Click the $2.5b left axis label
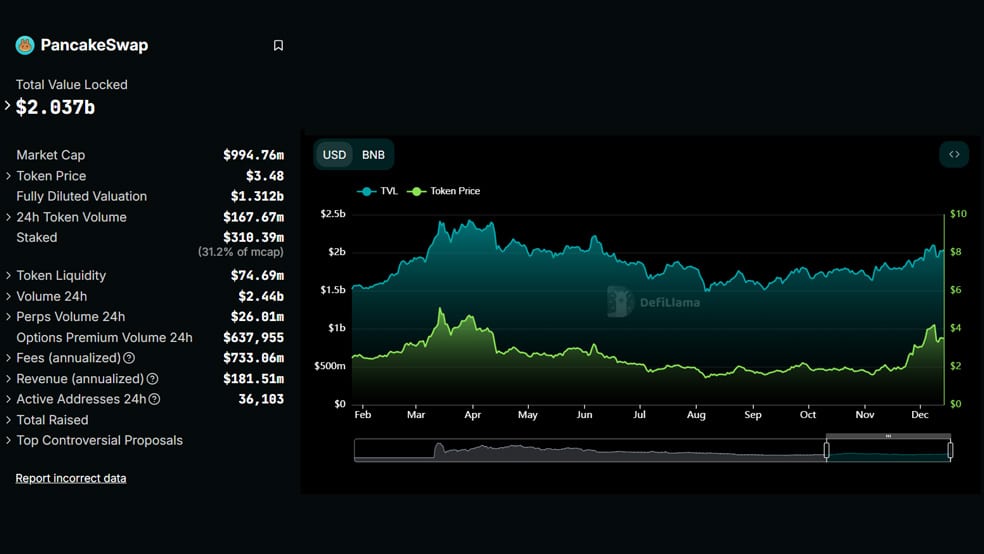 333,214
